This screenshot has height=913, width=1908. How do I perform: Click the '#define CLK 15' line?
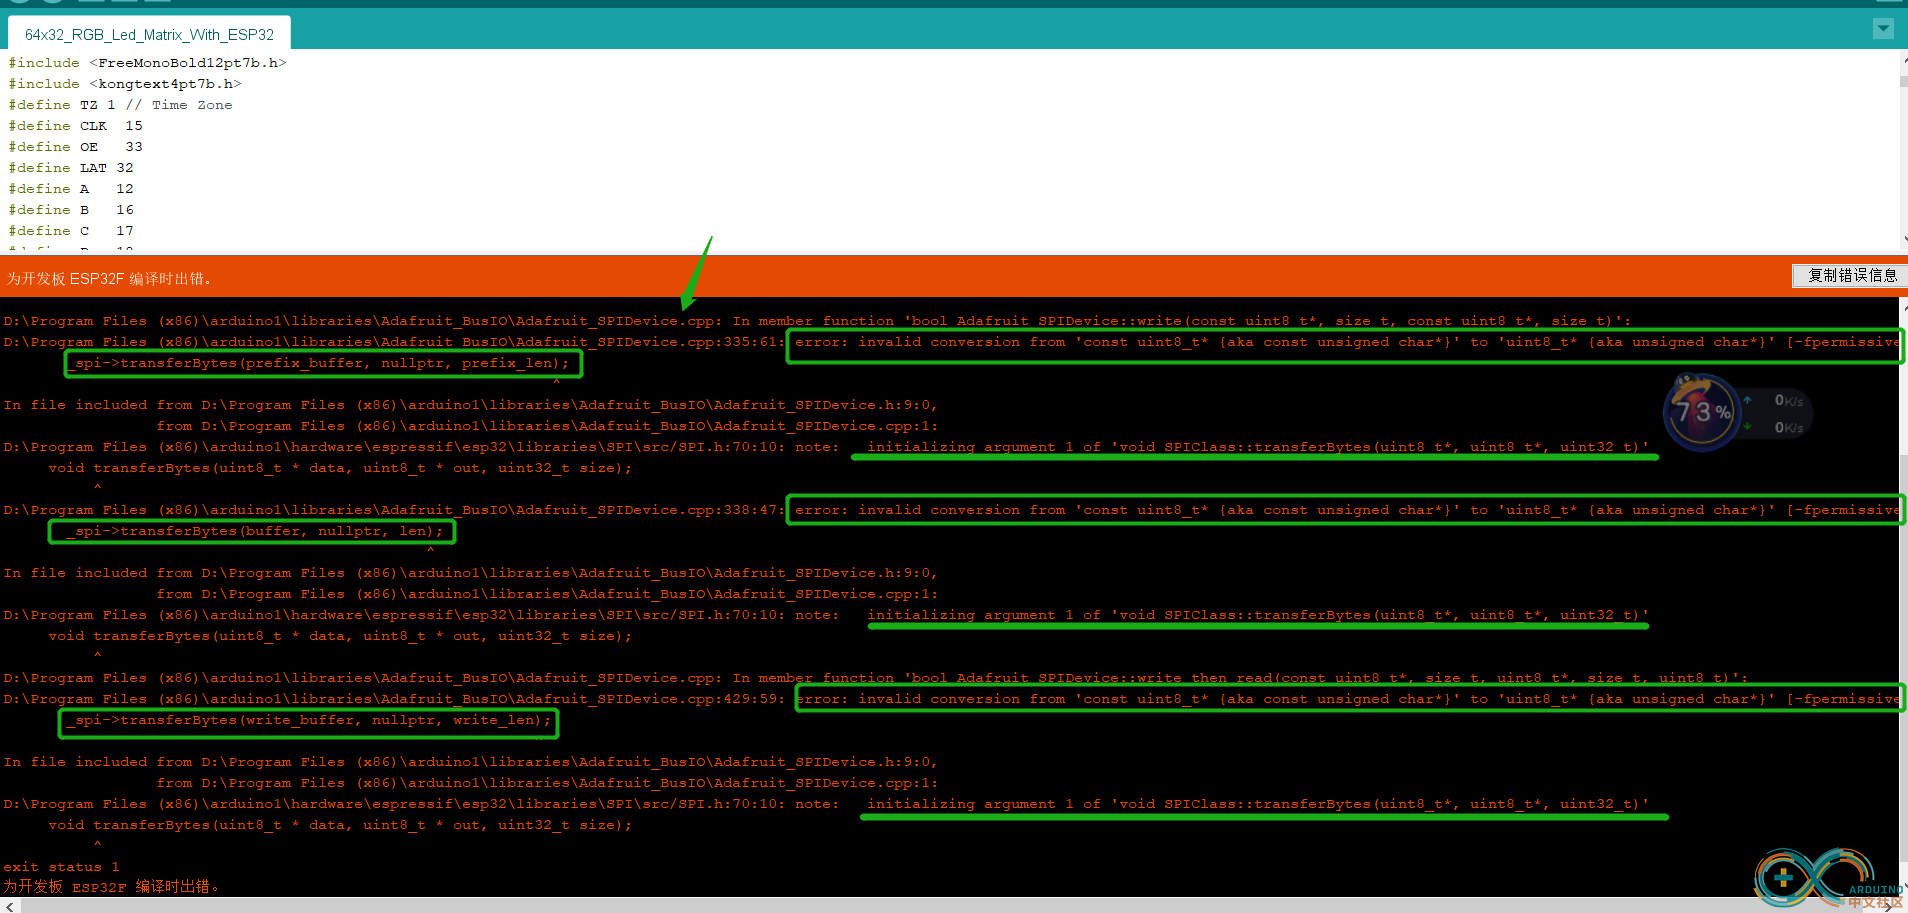click(76, 126)
